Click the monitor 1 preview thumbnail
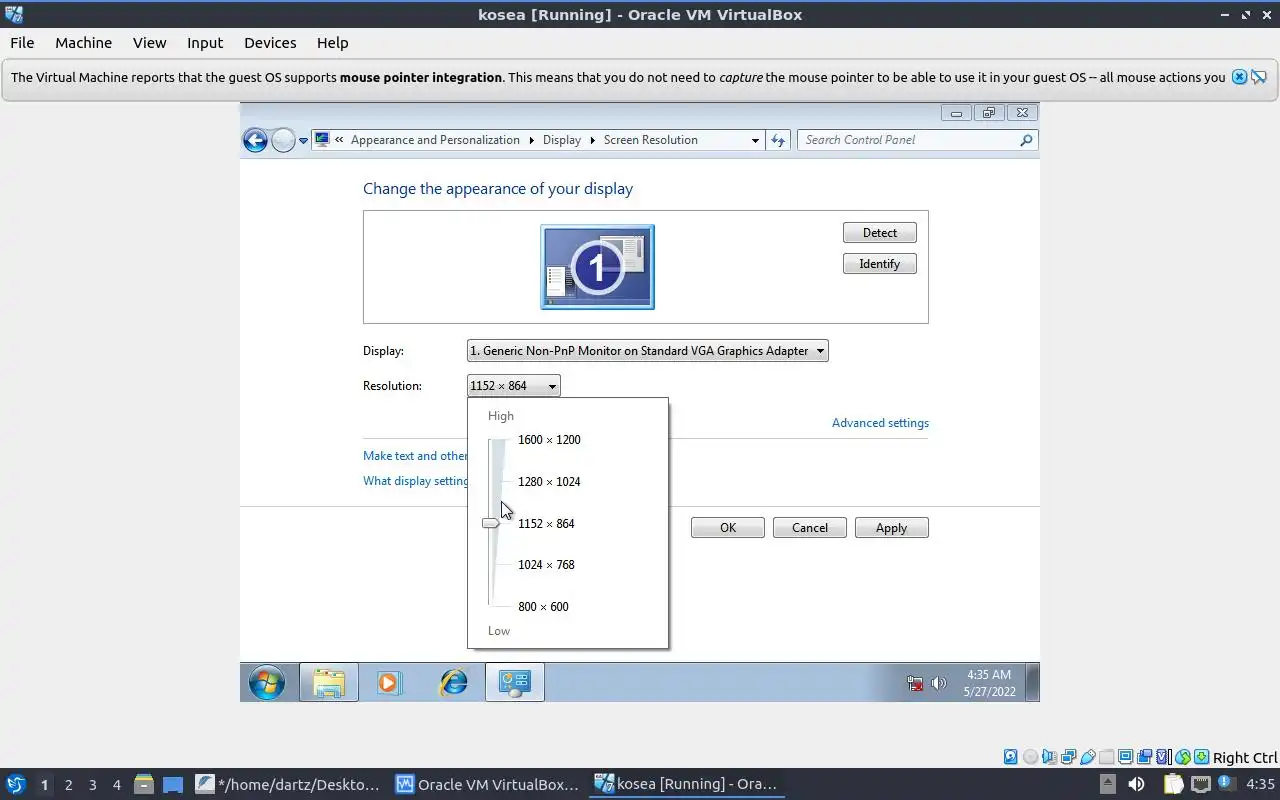 click(598, 267)
